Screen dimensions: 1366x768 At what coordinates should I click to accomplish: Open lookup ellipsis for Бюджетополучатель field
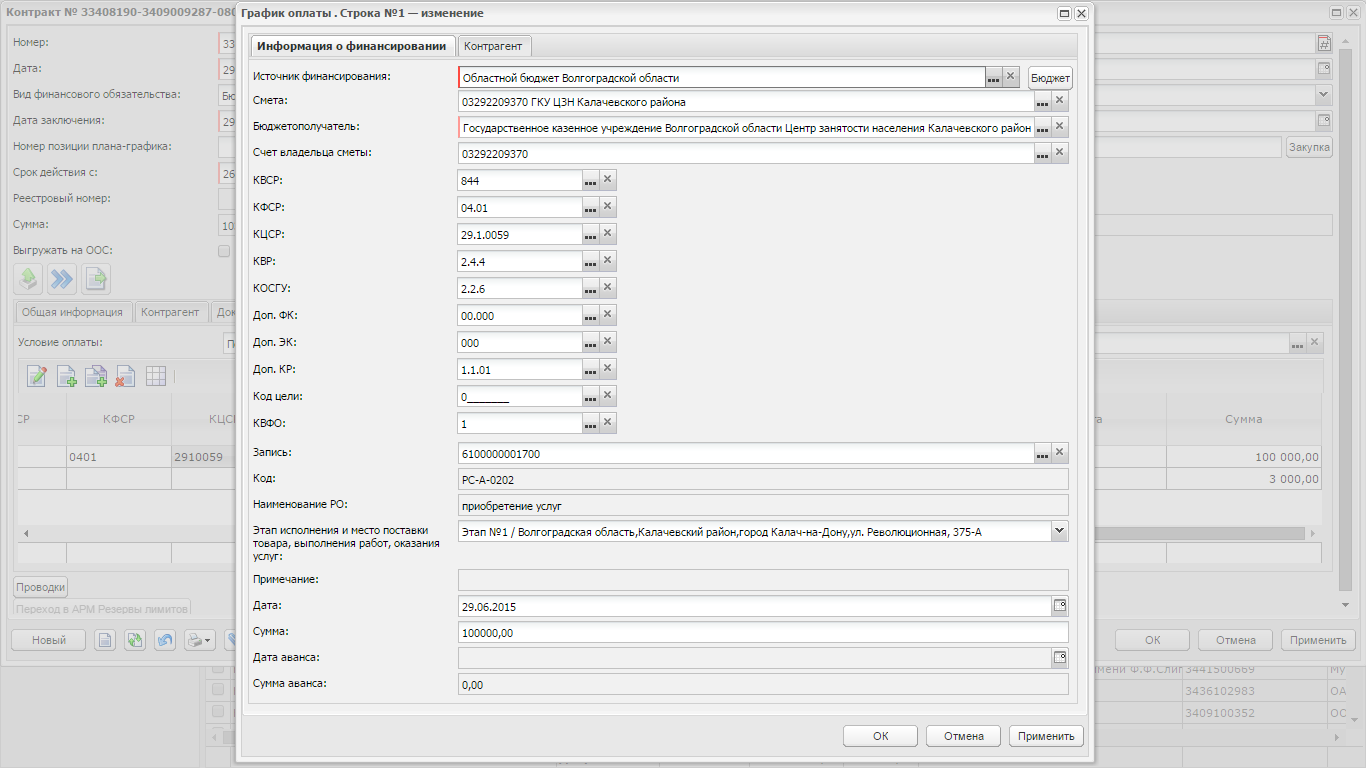1043,128
